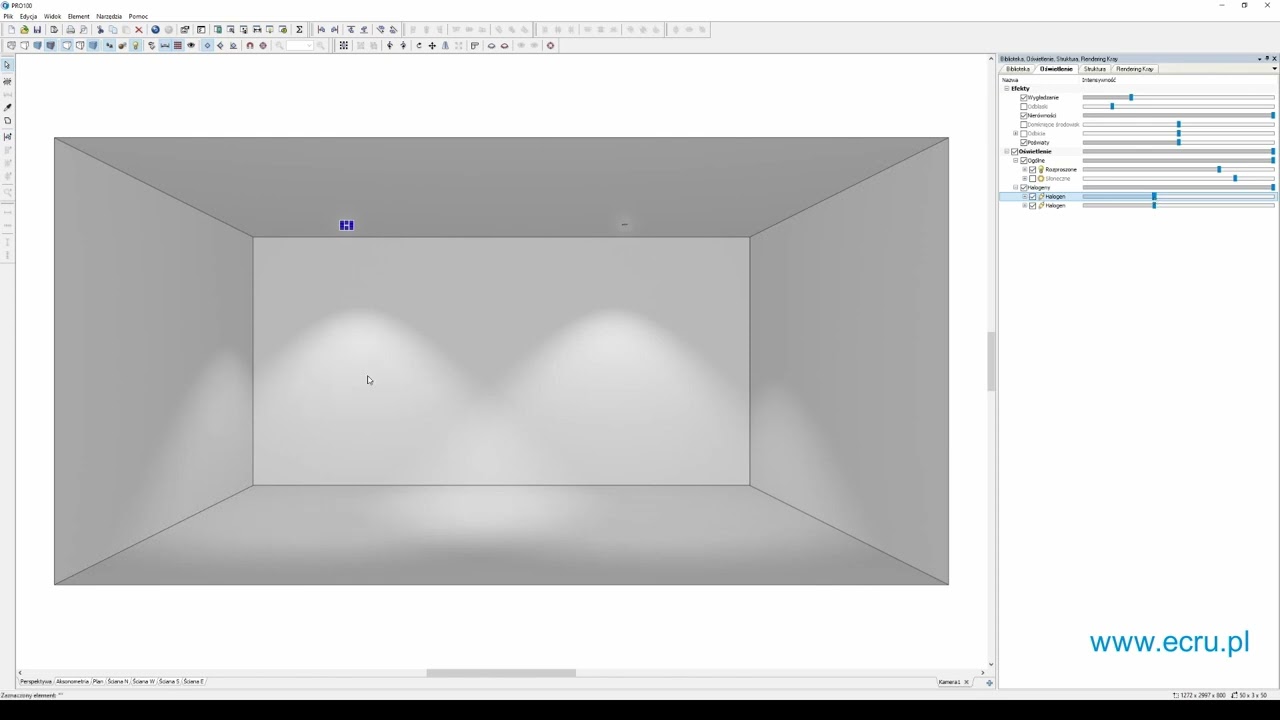Collapse the Halogeny tree node

[1015, 187]
